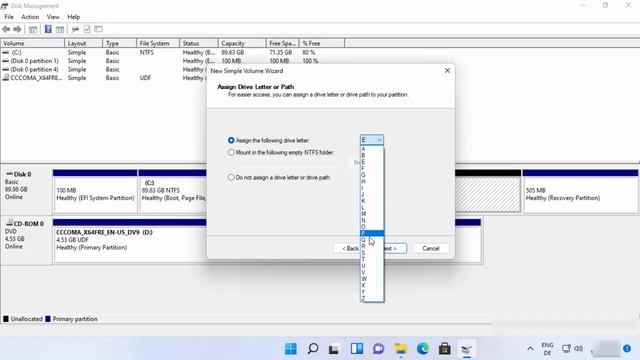Toggle the Show/Hide Action Pane toolbar icon
The width and height of the screenshot is (640, 360).
pyautogui.click(x=60, y=29)
